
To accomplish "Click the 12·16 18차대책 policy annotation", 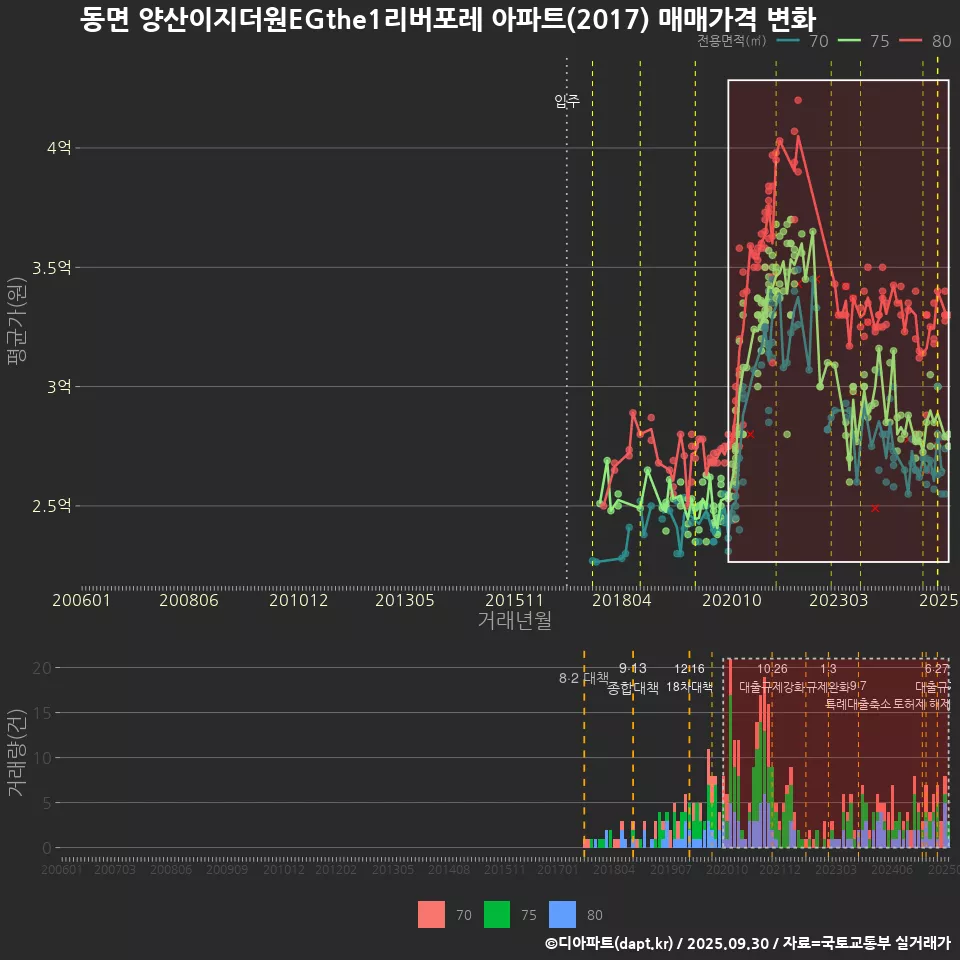I will pyautogui.click(x=689, y=679).
